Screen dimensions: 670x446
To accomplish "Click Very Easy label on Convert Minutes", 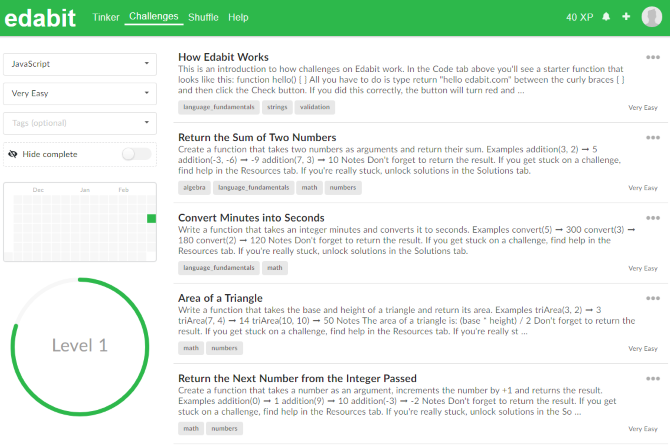I will pos(643,268).
